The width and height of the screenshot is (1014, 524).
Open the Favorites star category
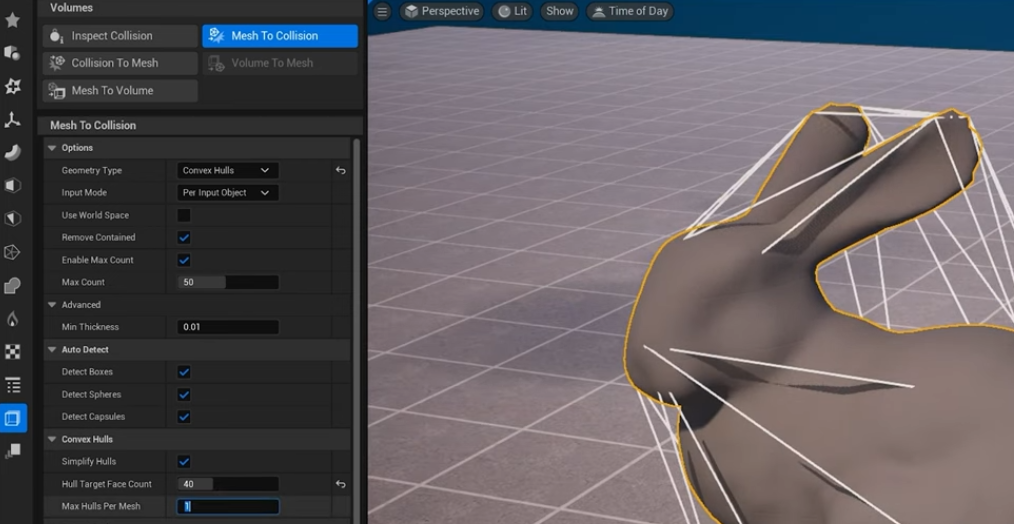click(x=12, y=20)
